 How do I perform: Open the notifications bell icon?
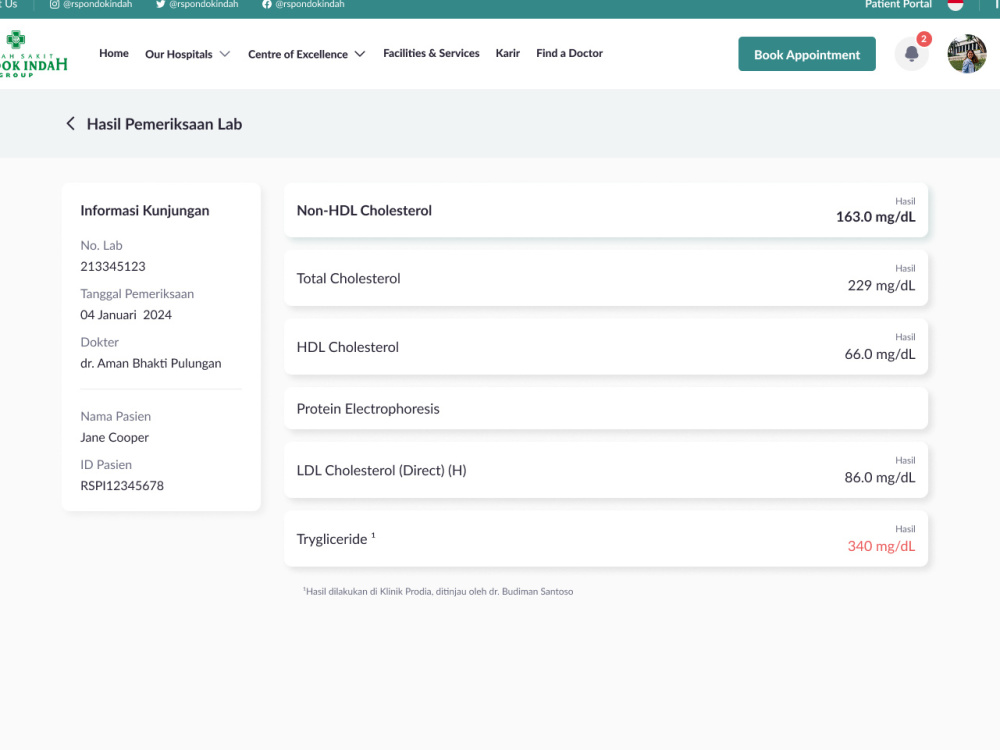(x=911, y=54)
